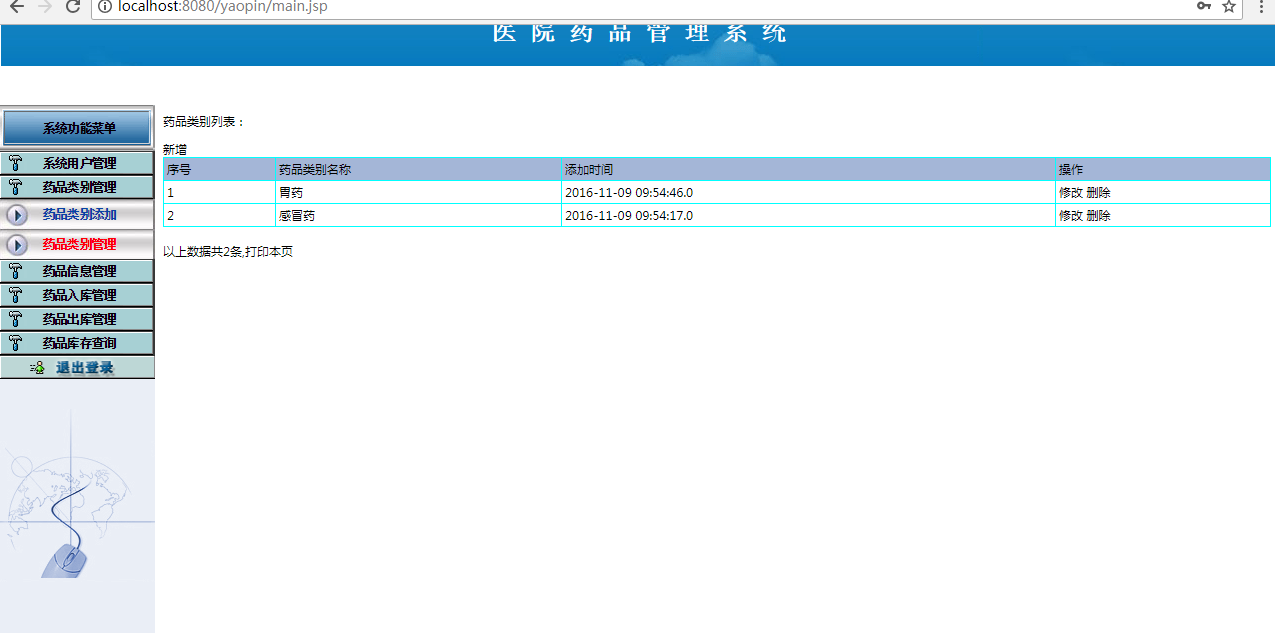
Task: Click 删除 for the 感冒药 row
Action: [1098, 216]
